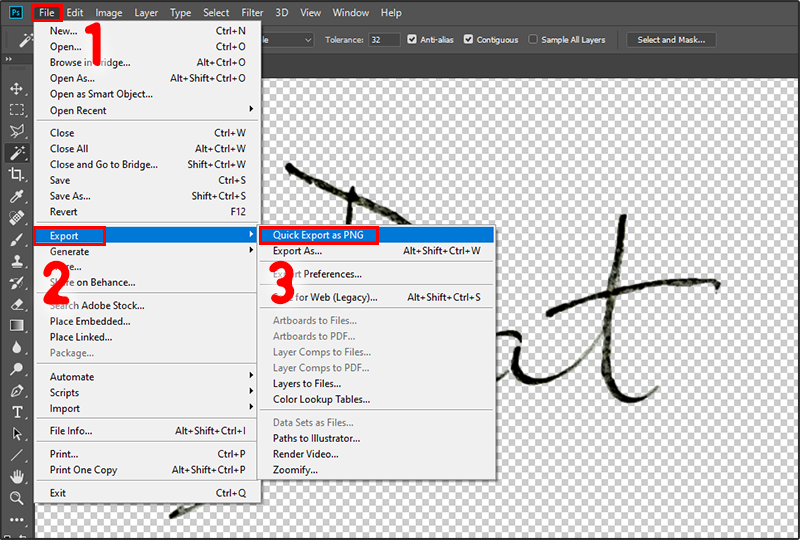Enable the Sample All Layers checkbox
Image resolution: width=800 pixels, height=540 pixels.
click(x=533, y=39)
